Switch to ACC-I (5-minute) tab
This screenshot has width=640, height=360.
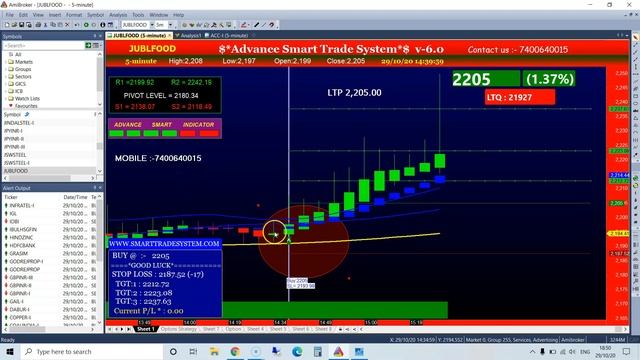tap(227, 36)
